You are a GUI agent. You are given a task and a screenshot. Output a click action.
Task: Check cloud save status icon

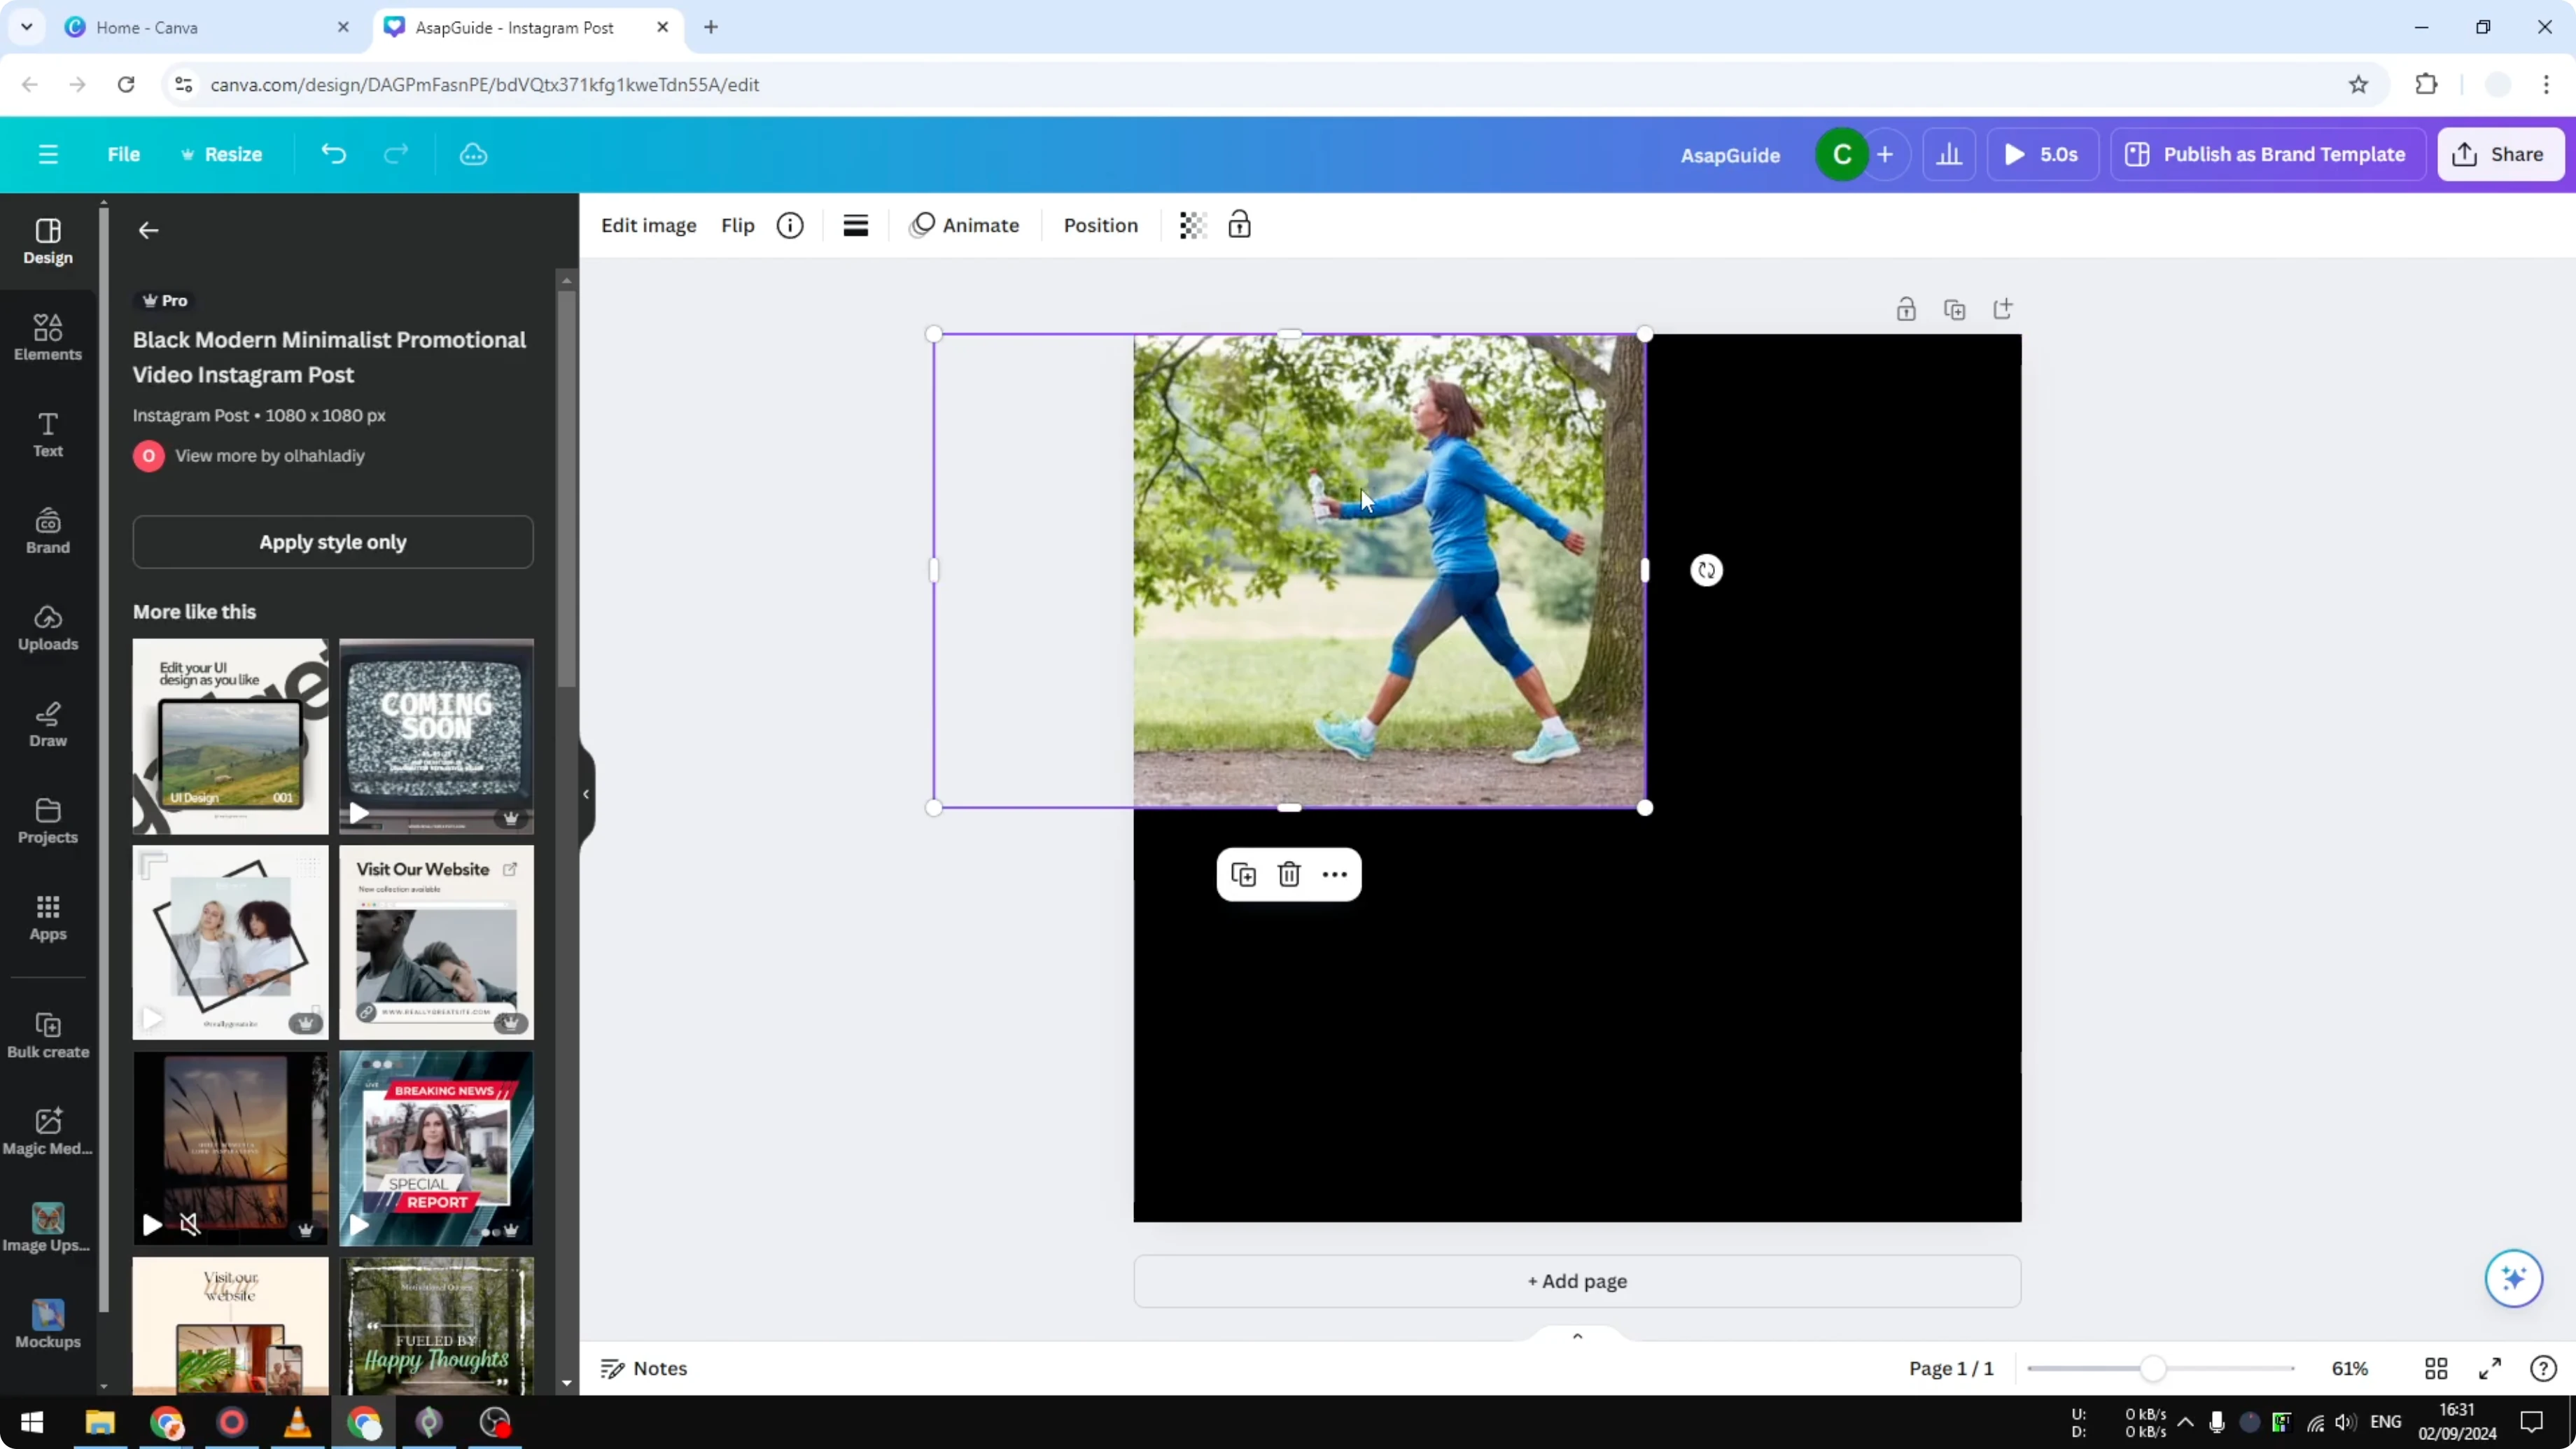pyautogui.click(x=473, y=155)
